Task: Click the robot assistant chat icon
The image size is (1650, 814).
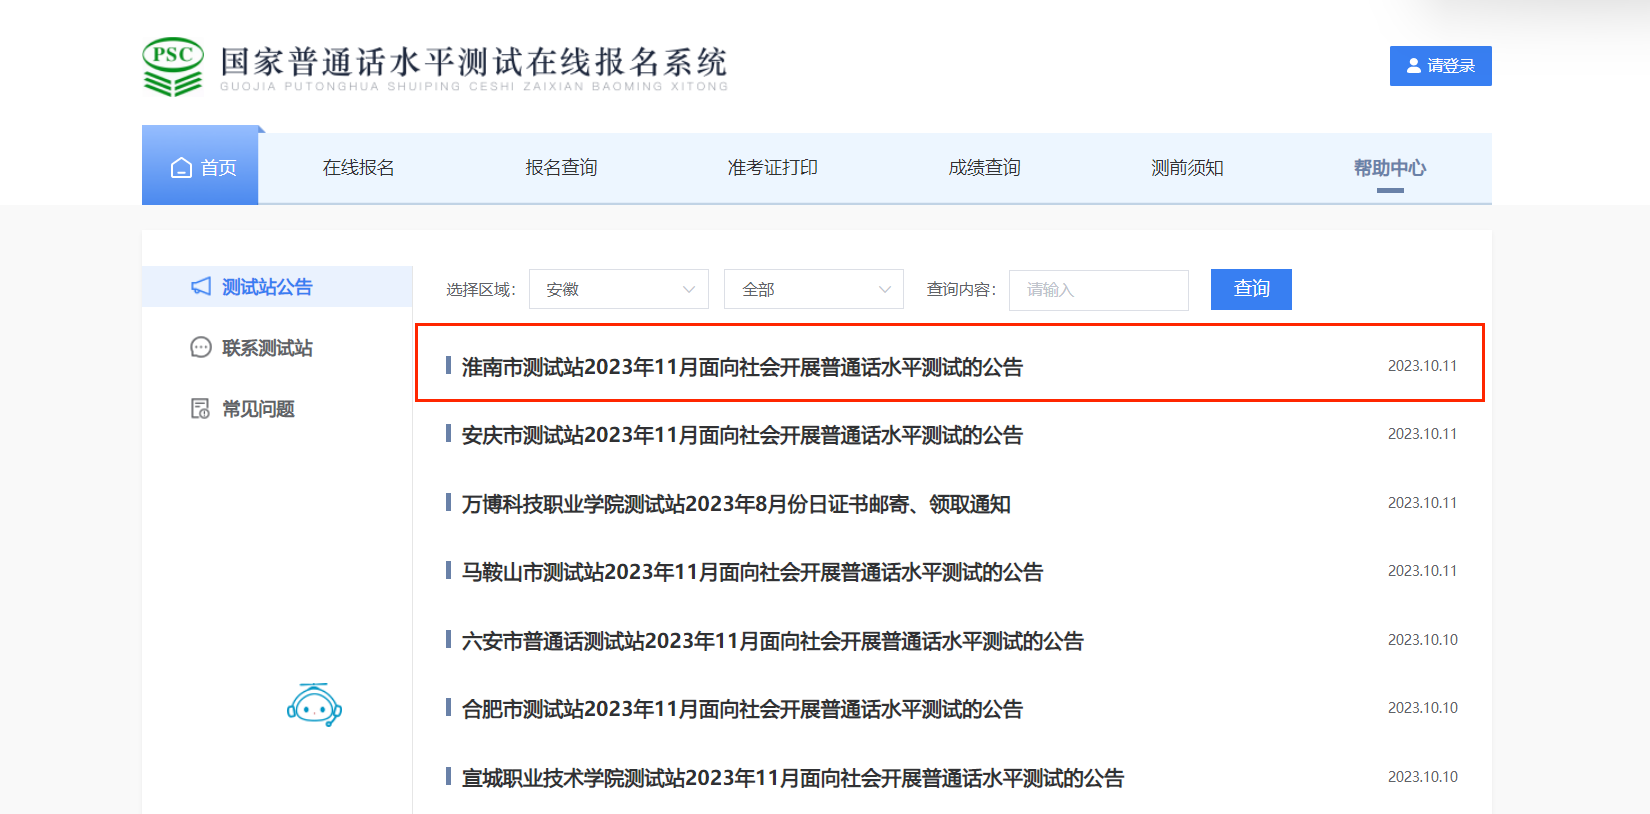Action: pos(314,706)
